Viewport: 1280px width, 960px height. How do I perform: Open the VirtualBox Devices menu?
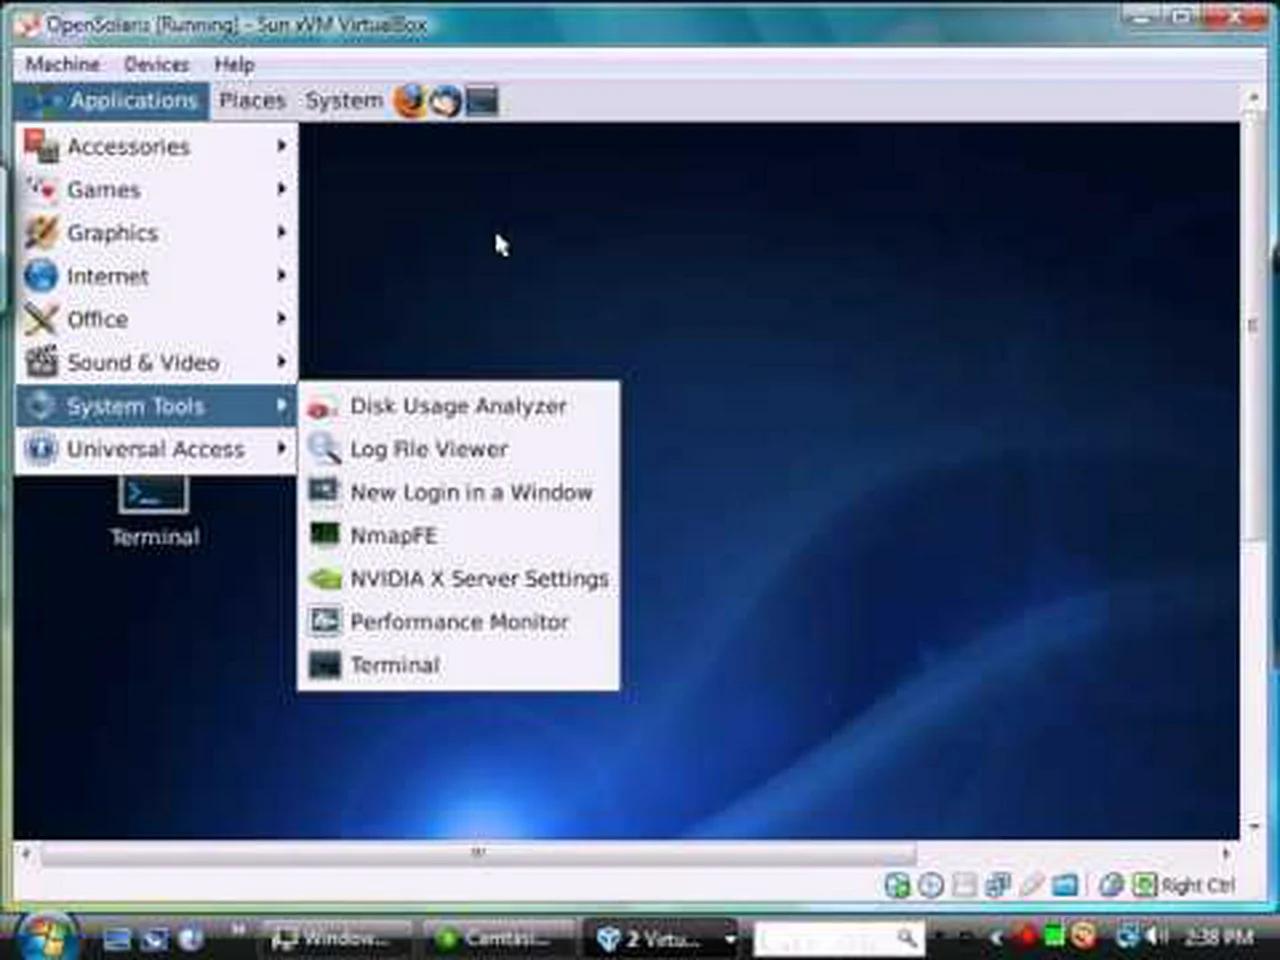156,65
